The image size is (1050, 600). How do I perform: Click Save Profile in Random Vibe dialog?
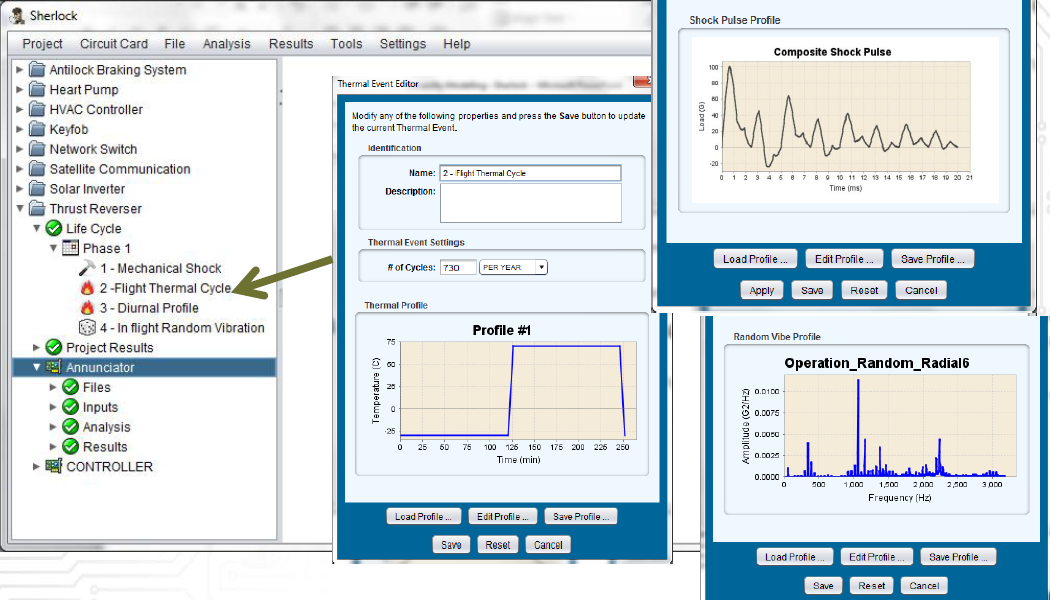[x=958, y=556]
